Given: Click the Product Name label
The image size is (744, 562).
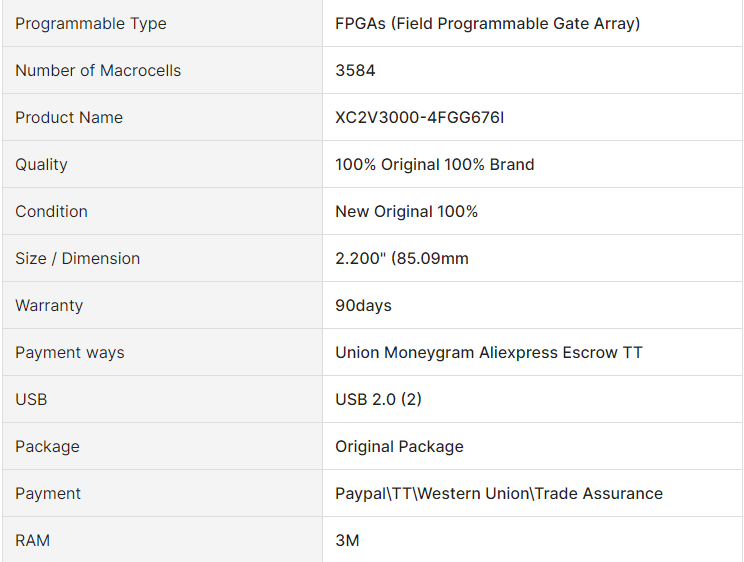Looking at the screenshot, I should pyautogui.click(x=69, y=117).
